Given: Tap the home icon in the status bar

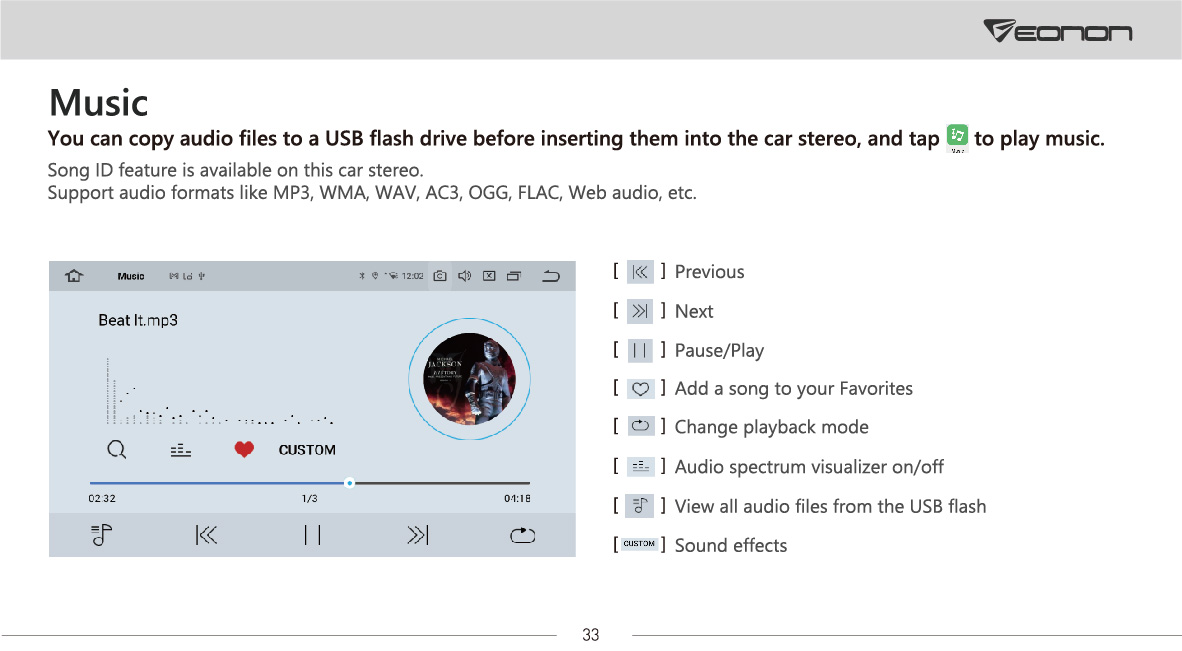Looking at the screenshot, I should [x=74, y=276].
